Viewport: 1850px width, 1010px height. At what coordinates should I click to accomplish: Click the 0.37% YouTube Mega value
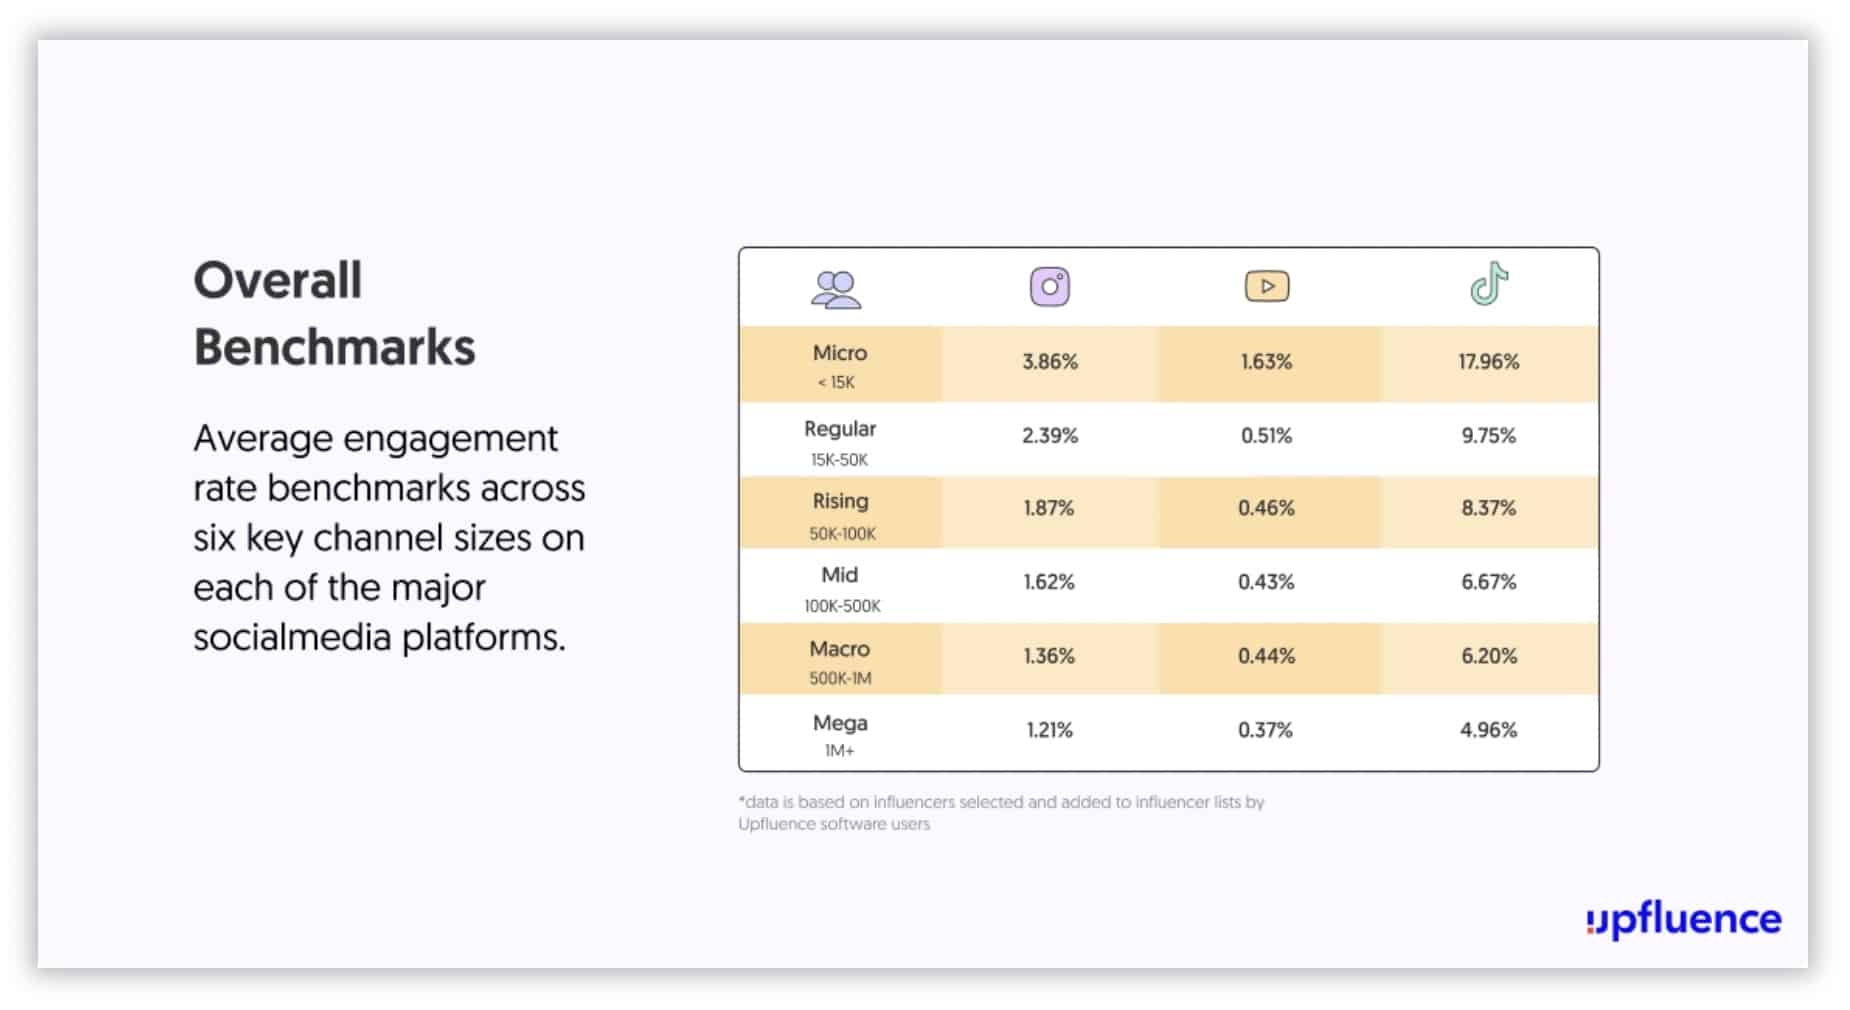coord(1265,730)
